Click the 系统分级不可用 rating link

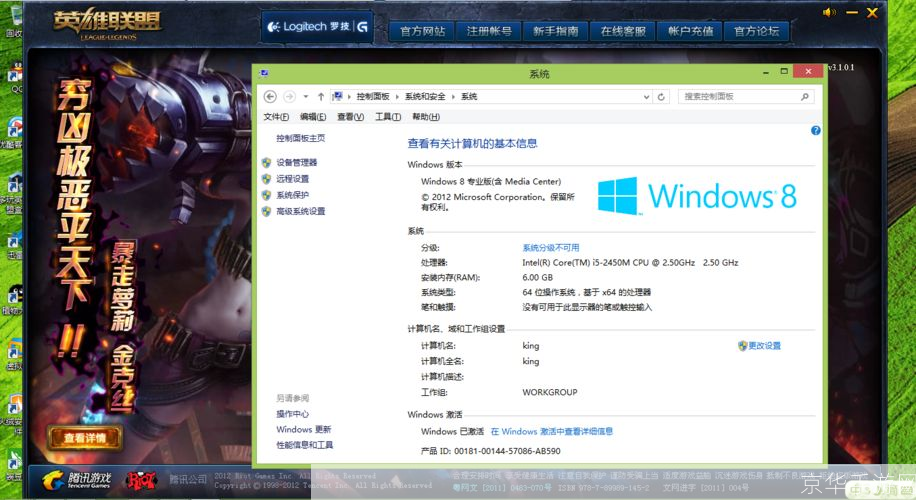click(550, 248)
